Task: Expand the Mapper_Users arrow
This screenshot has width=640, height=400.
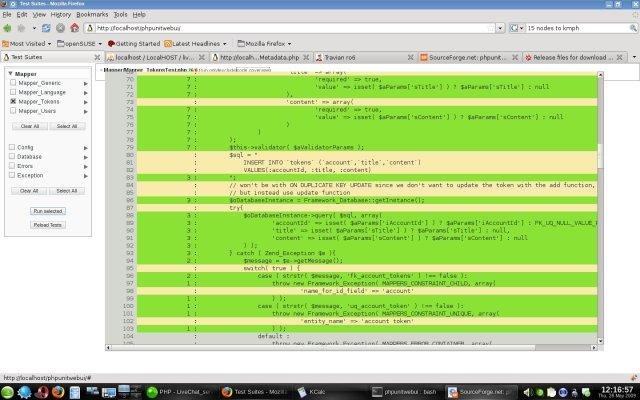Action: [x=86, y=111]
